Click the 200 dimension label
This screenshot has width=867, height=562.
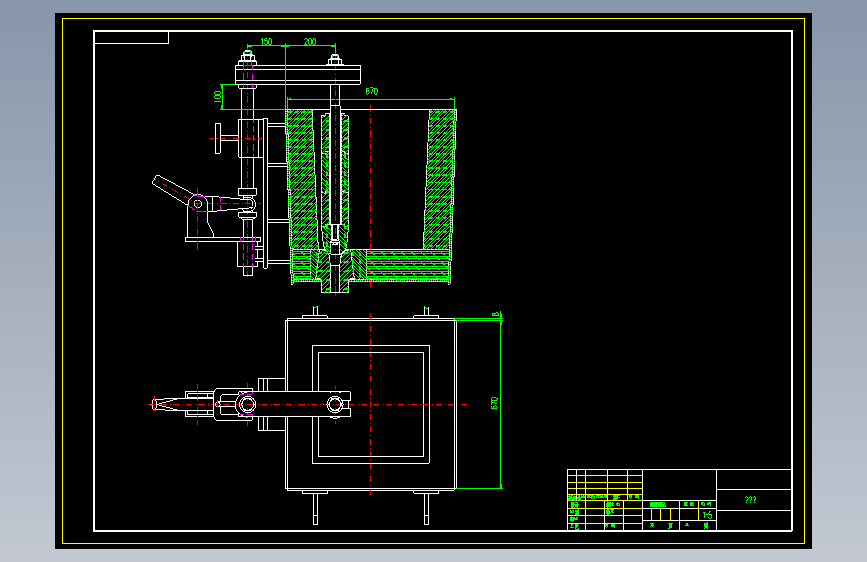310,41
